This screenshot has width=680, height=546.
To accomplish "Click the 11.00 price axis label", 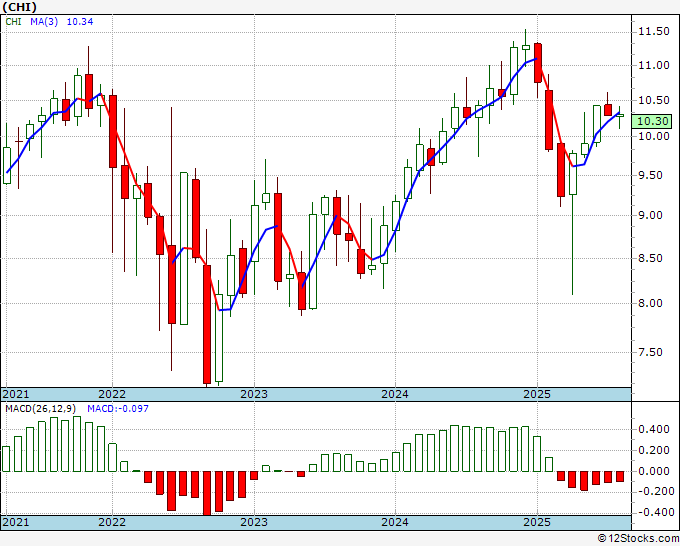I will pyautogui.click(x=653, y=66).
